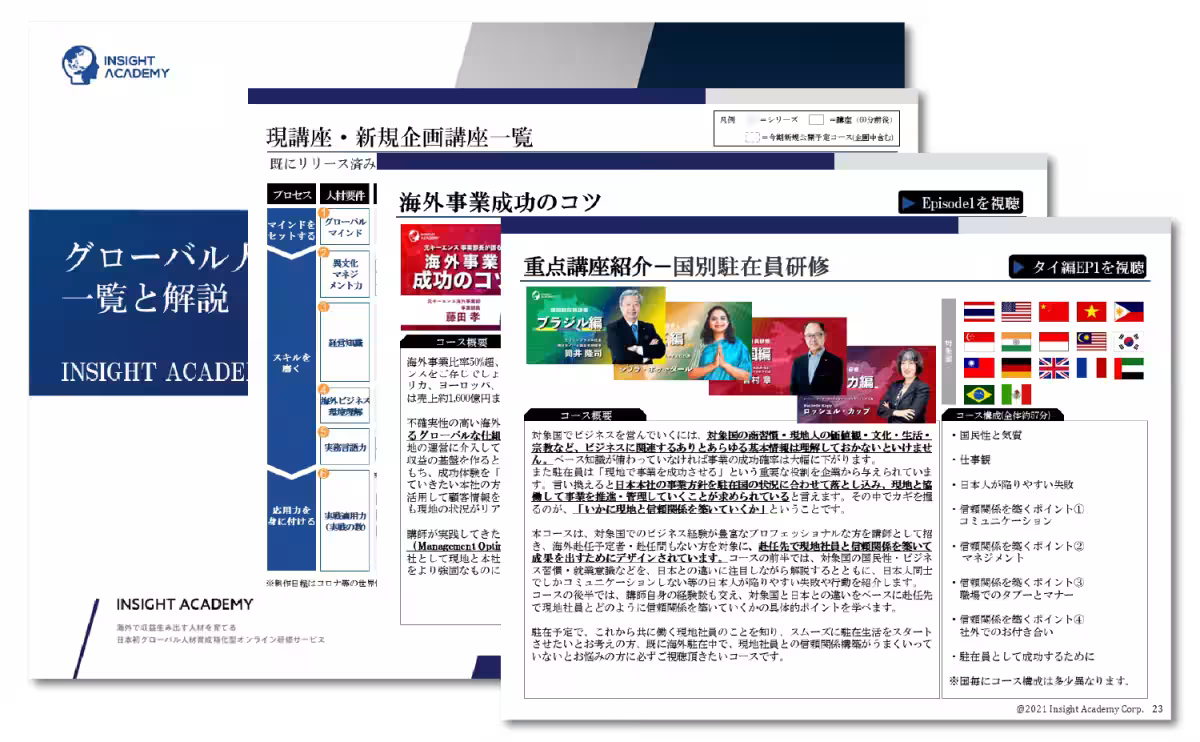
Task: Click the Taiwan flag icon
Action: [978, 367]
